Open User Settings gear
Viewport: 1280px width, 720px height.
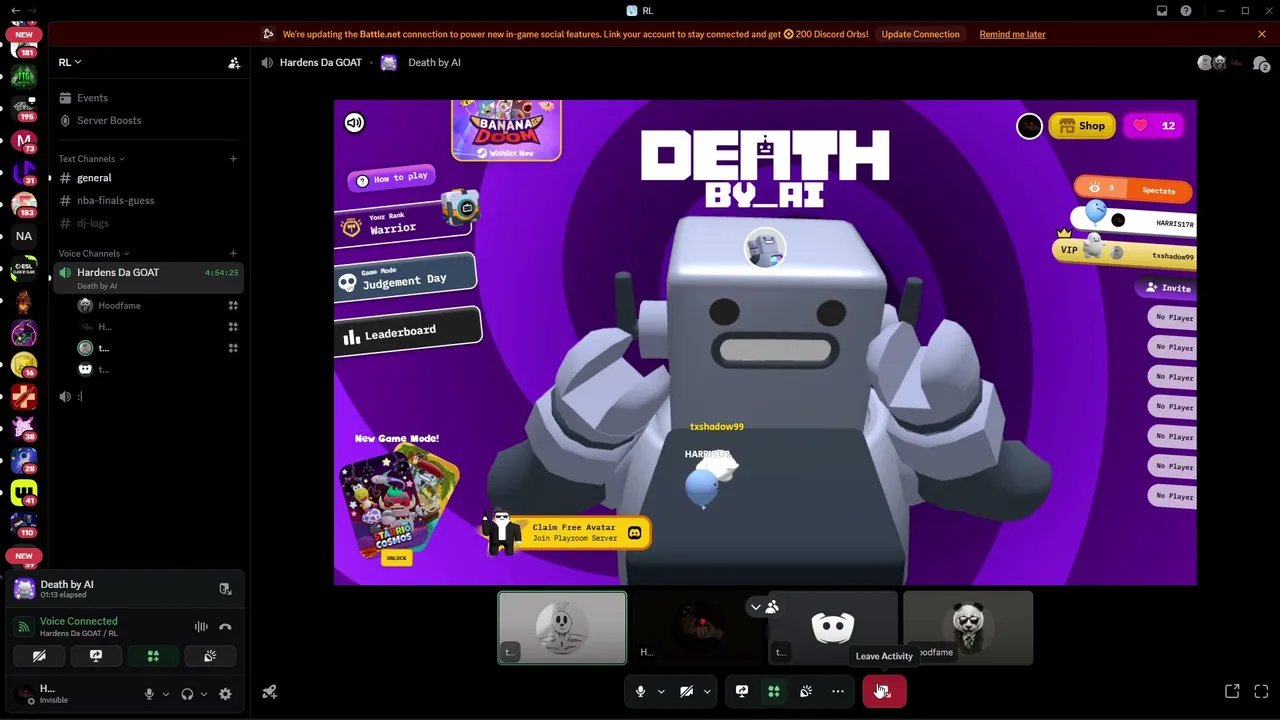click(x=225, y=694)
